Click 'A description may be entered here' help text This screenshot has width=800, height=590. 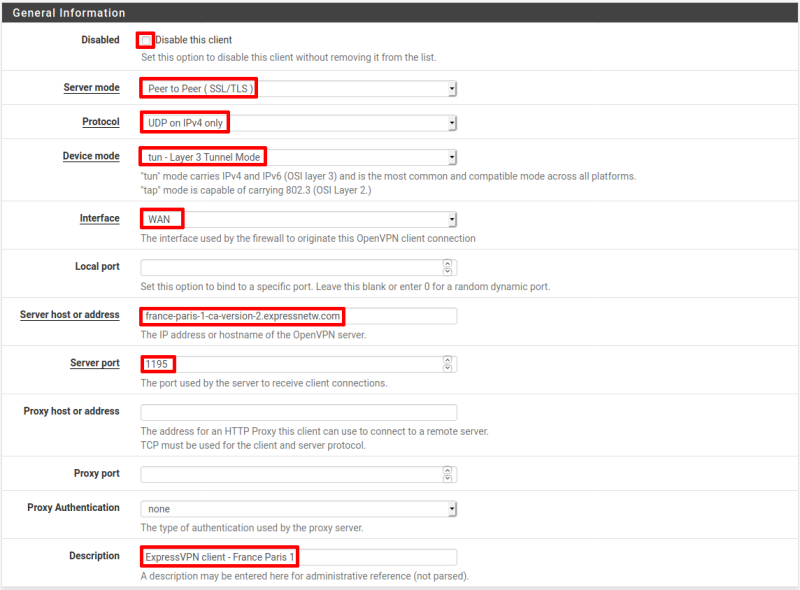(x=305, y=576)
